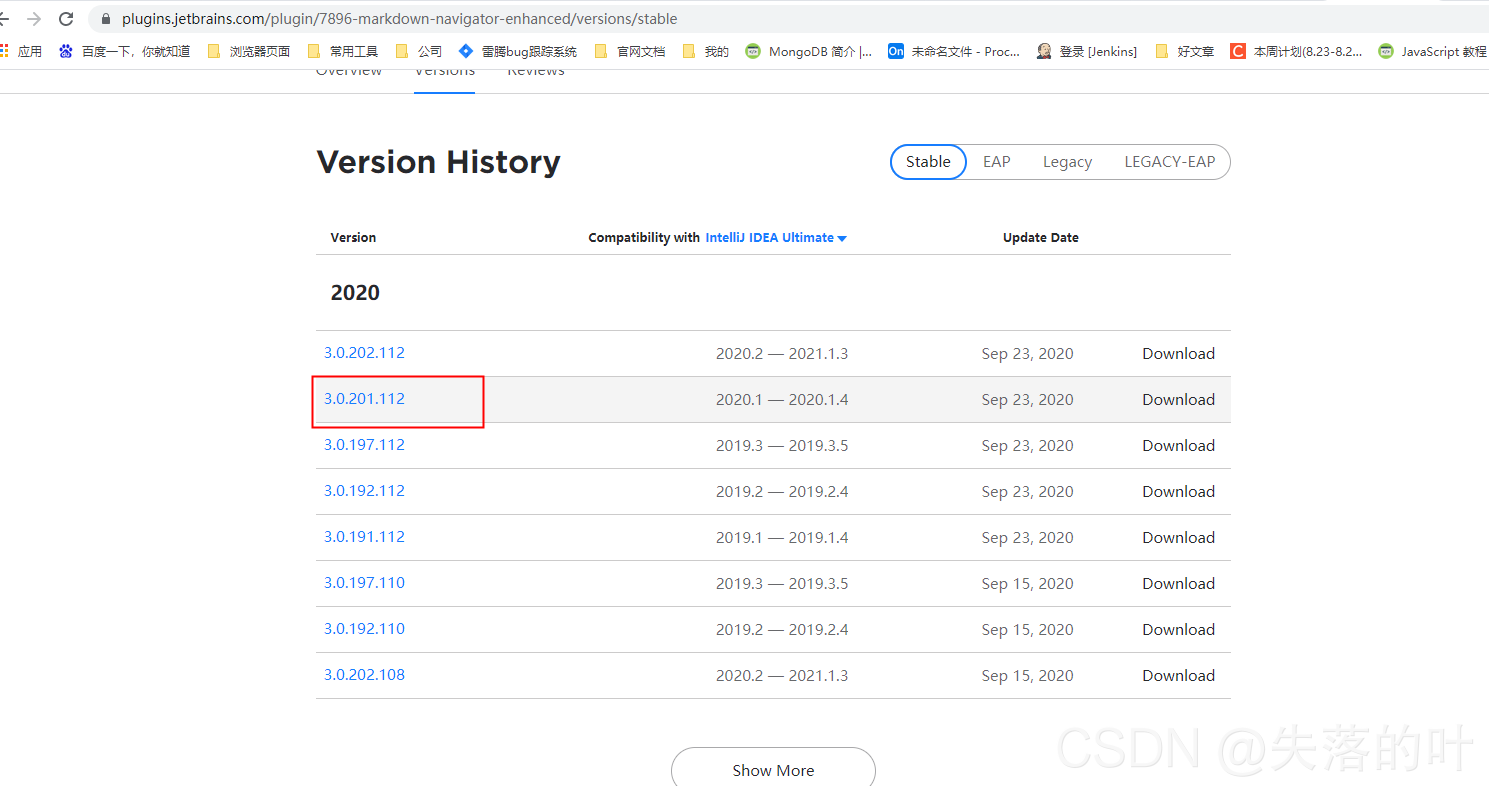This screenshot has height=786, width=1489.
Task: Select the Legacy channel
Action: (x=1067, y=162)
